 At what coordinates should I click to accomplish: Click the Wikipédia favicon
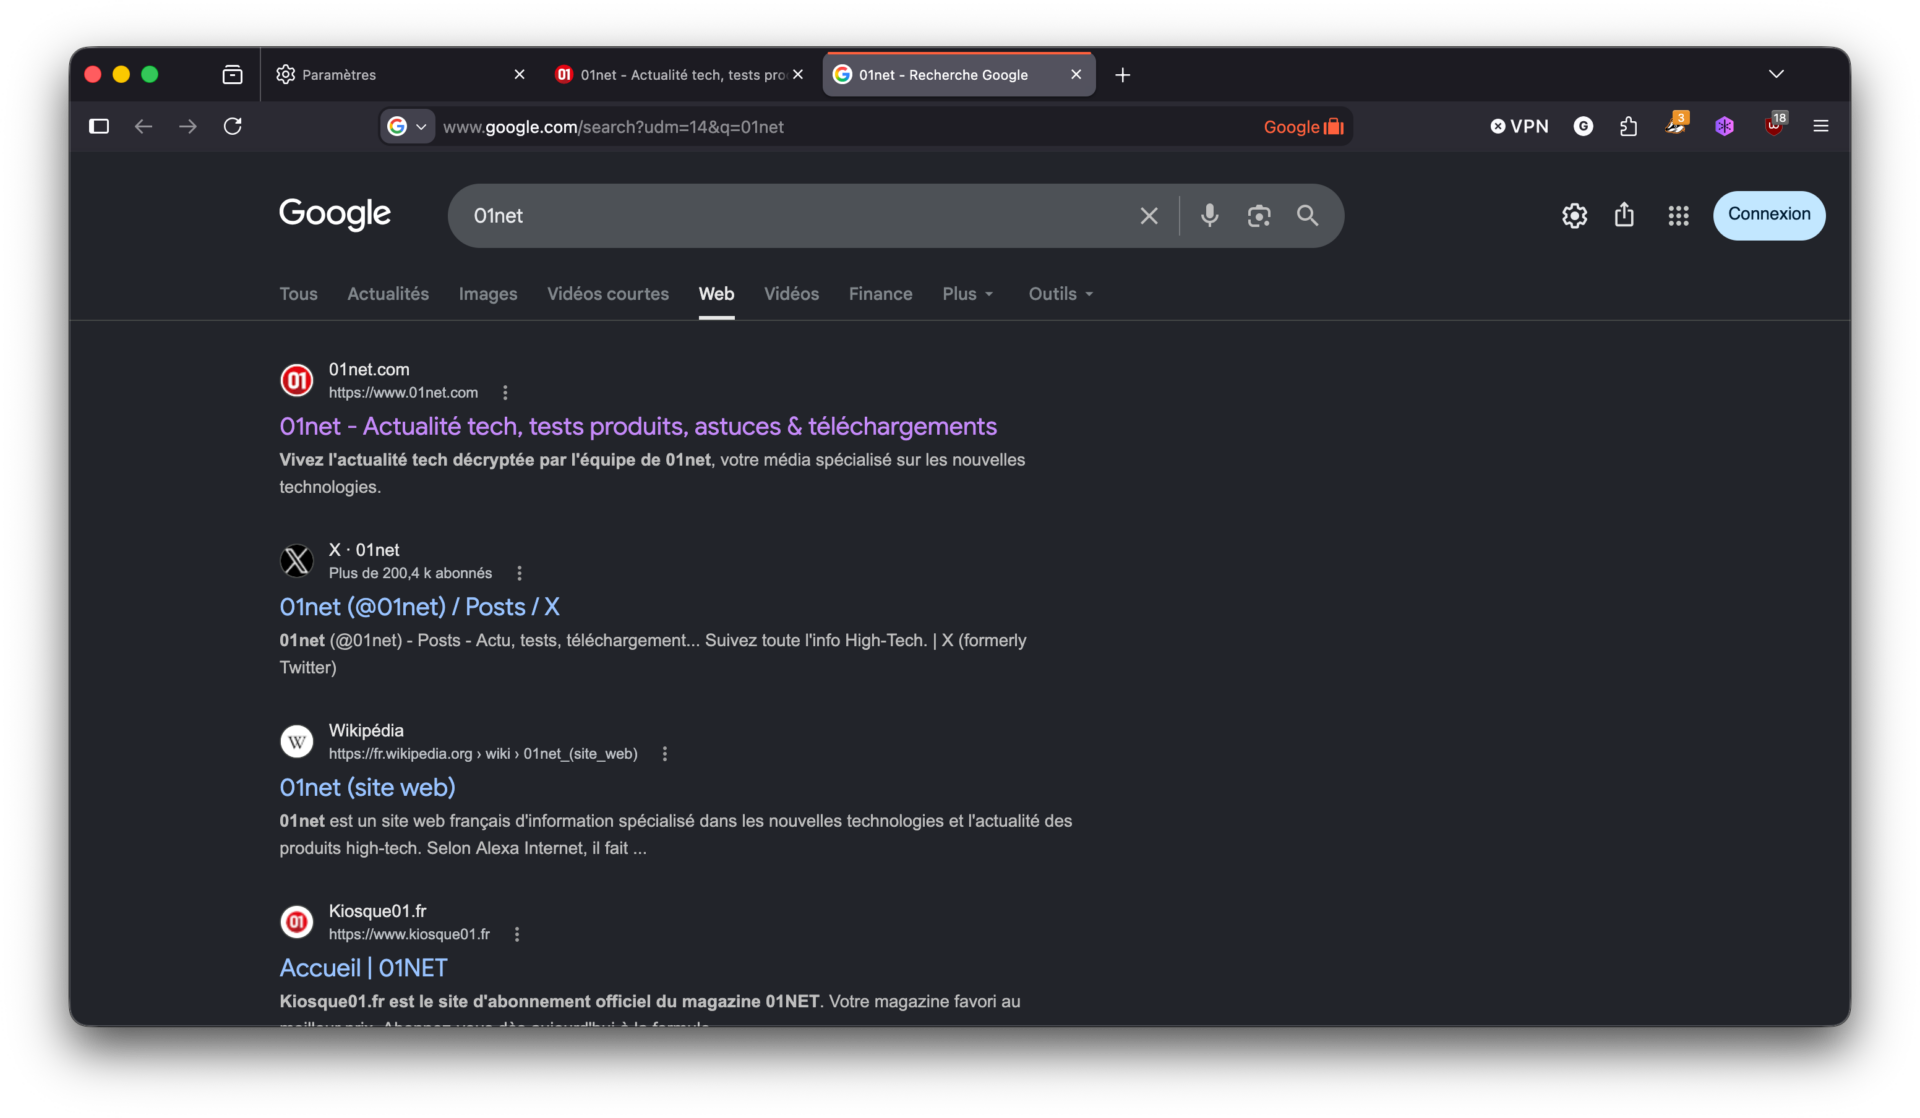coord(296,742)
